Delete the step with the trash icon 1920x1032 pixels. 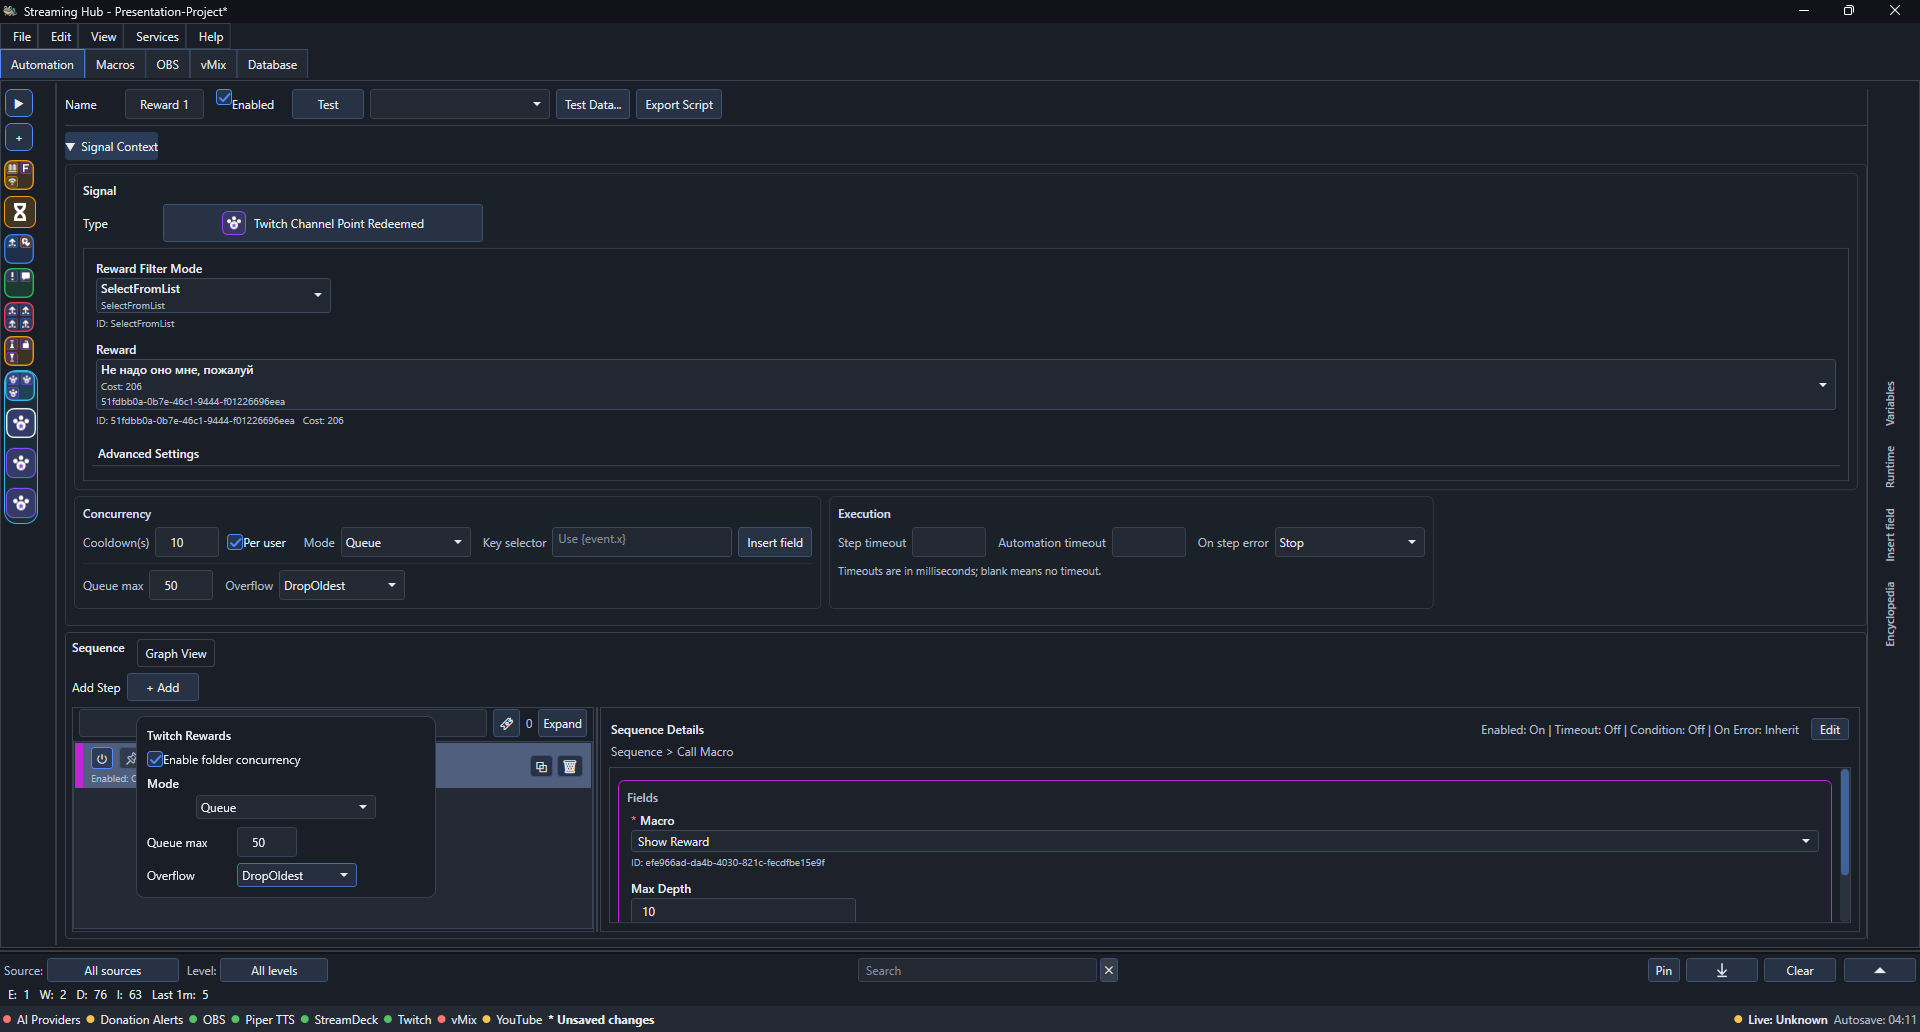pos(570,766)
